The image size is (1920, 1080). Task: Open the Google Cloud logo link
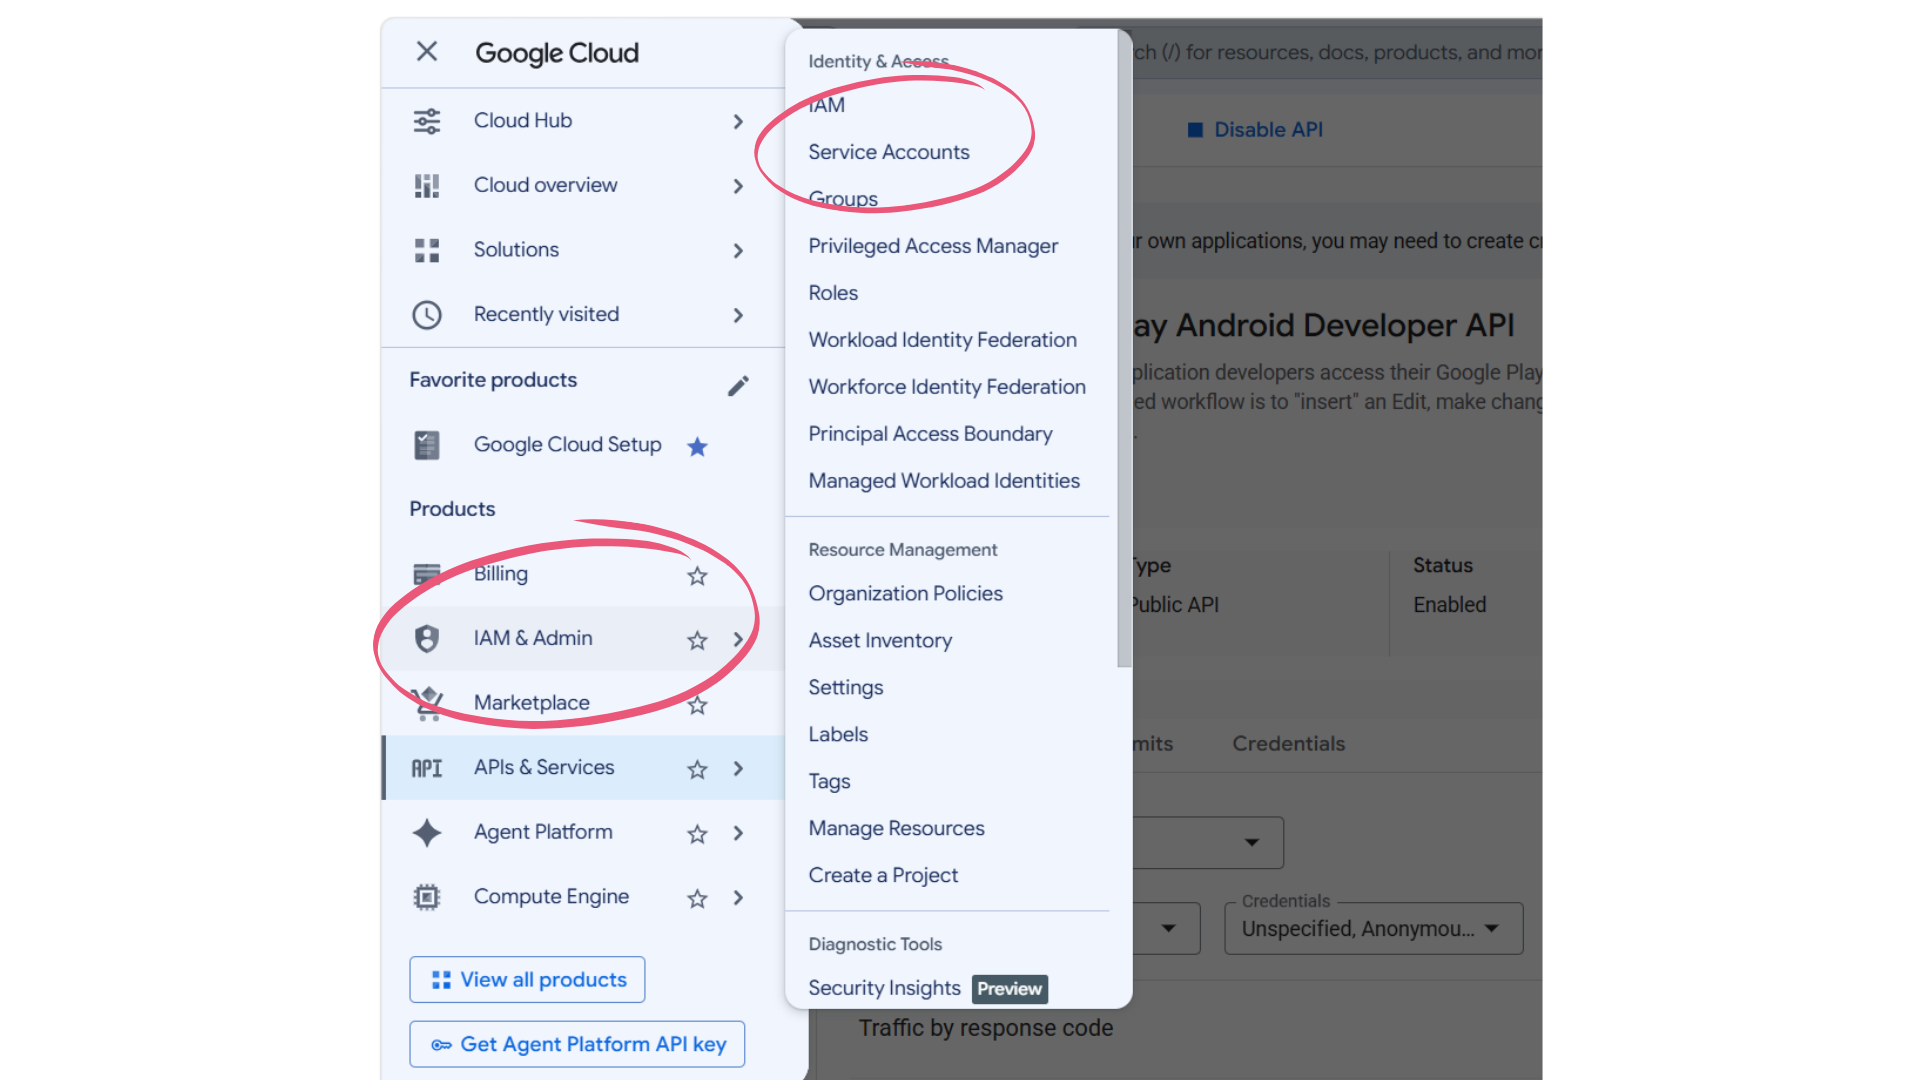557,53
